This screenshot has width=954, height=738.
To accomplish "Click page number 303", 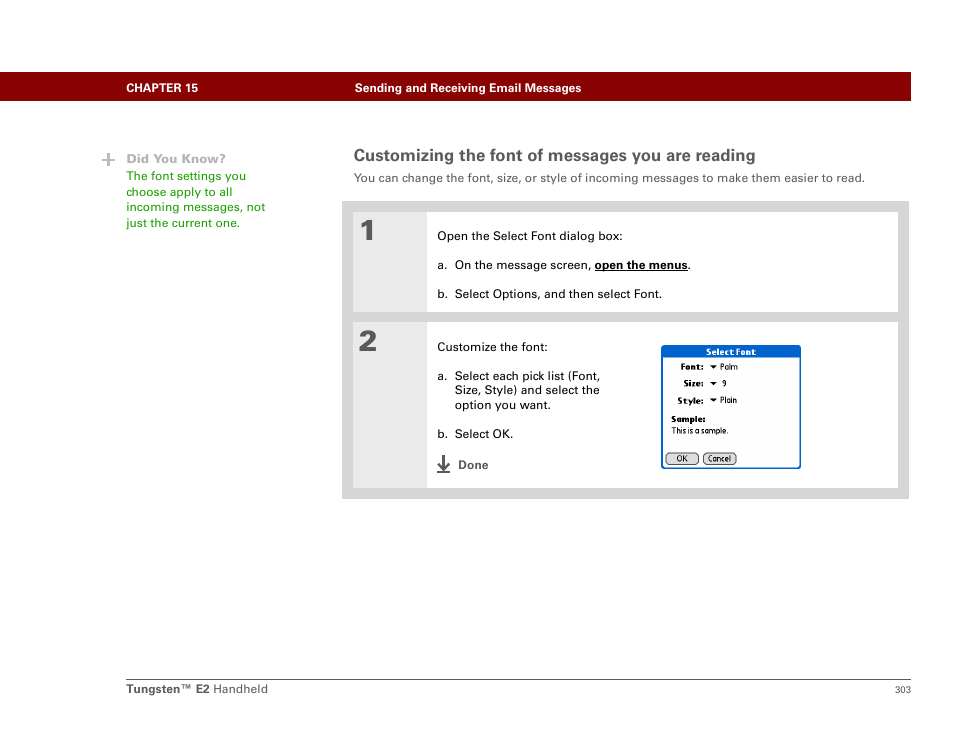I will coord(902,689).
